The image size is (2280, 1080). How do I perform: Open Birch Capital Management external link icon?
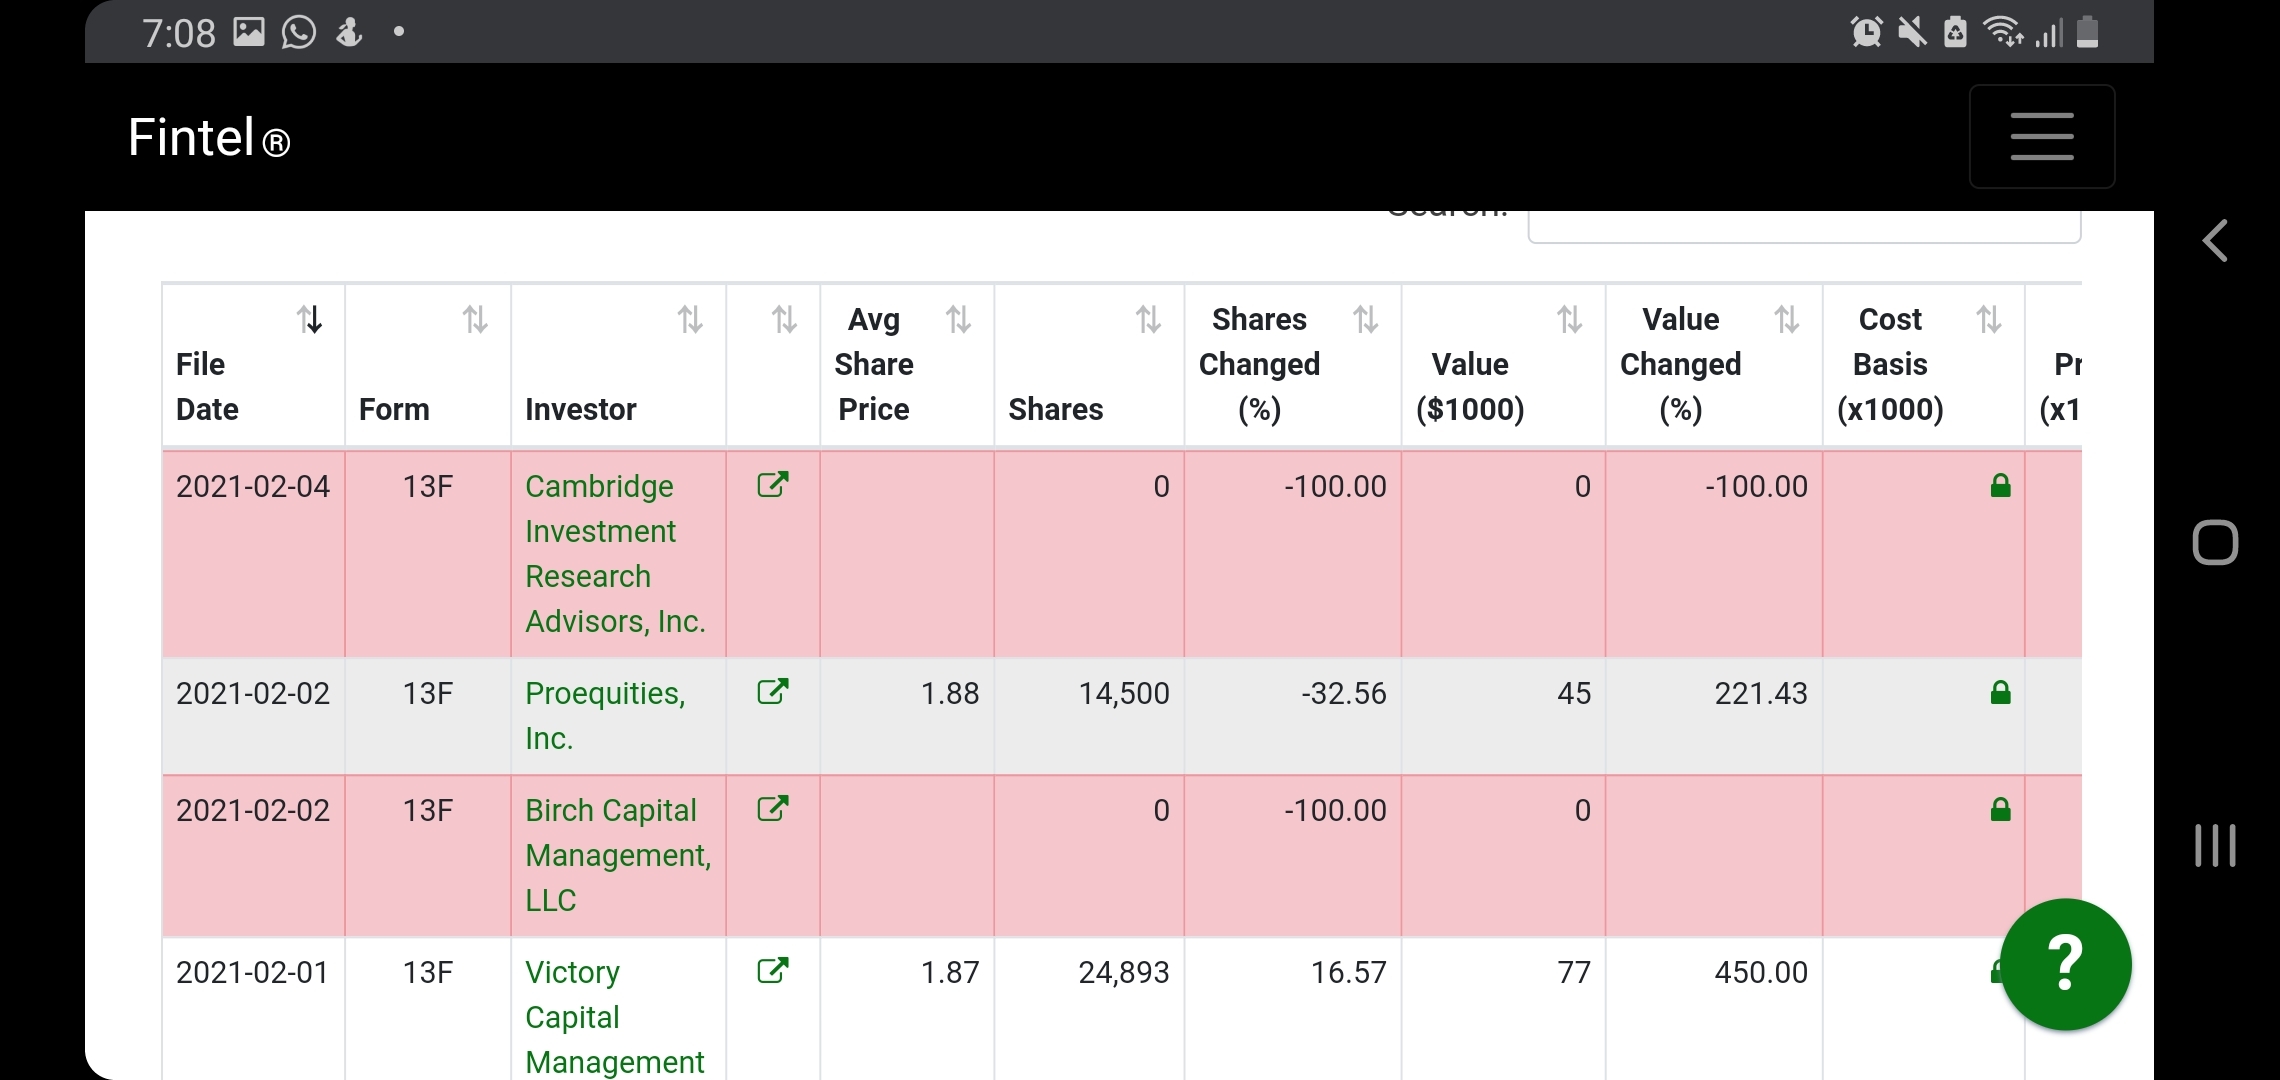[772, 809]
